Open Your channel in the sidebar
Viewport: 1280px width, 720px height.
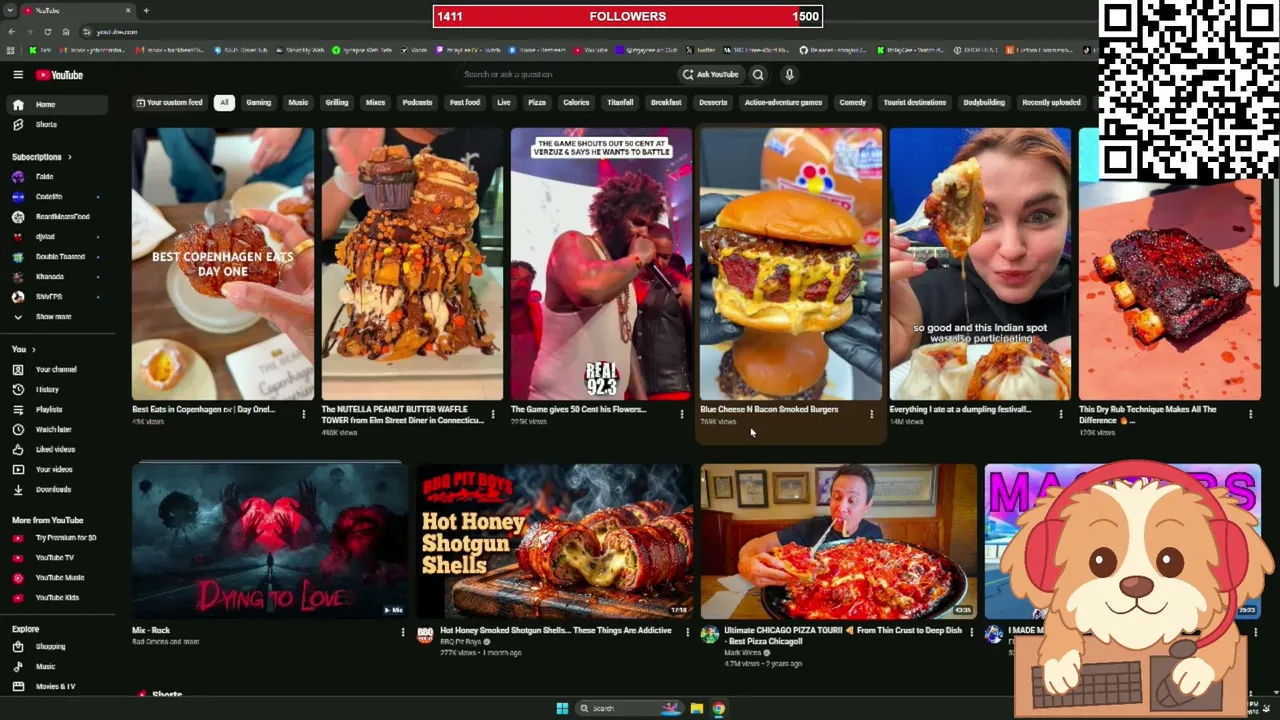point(55,369)
